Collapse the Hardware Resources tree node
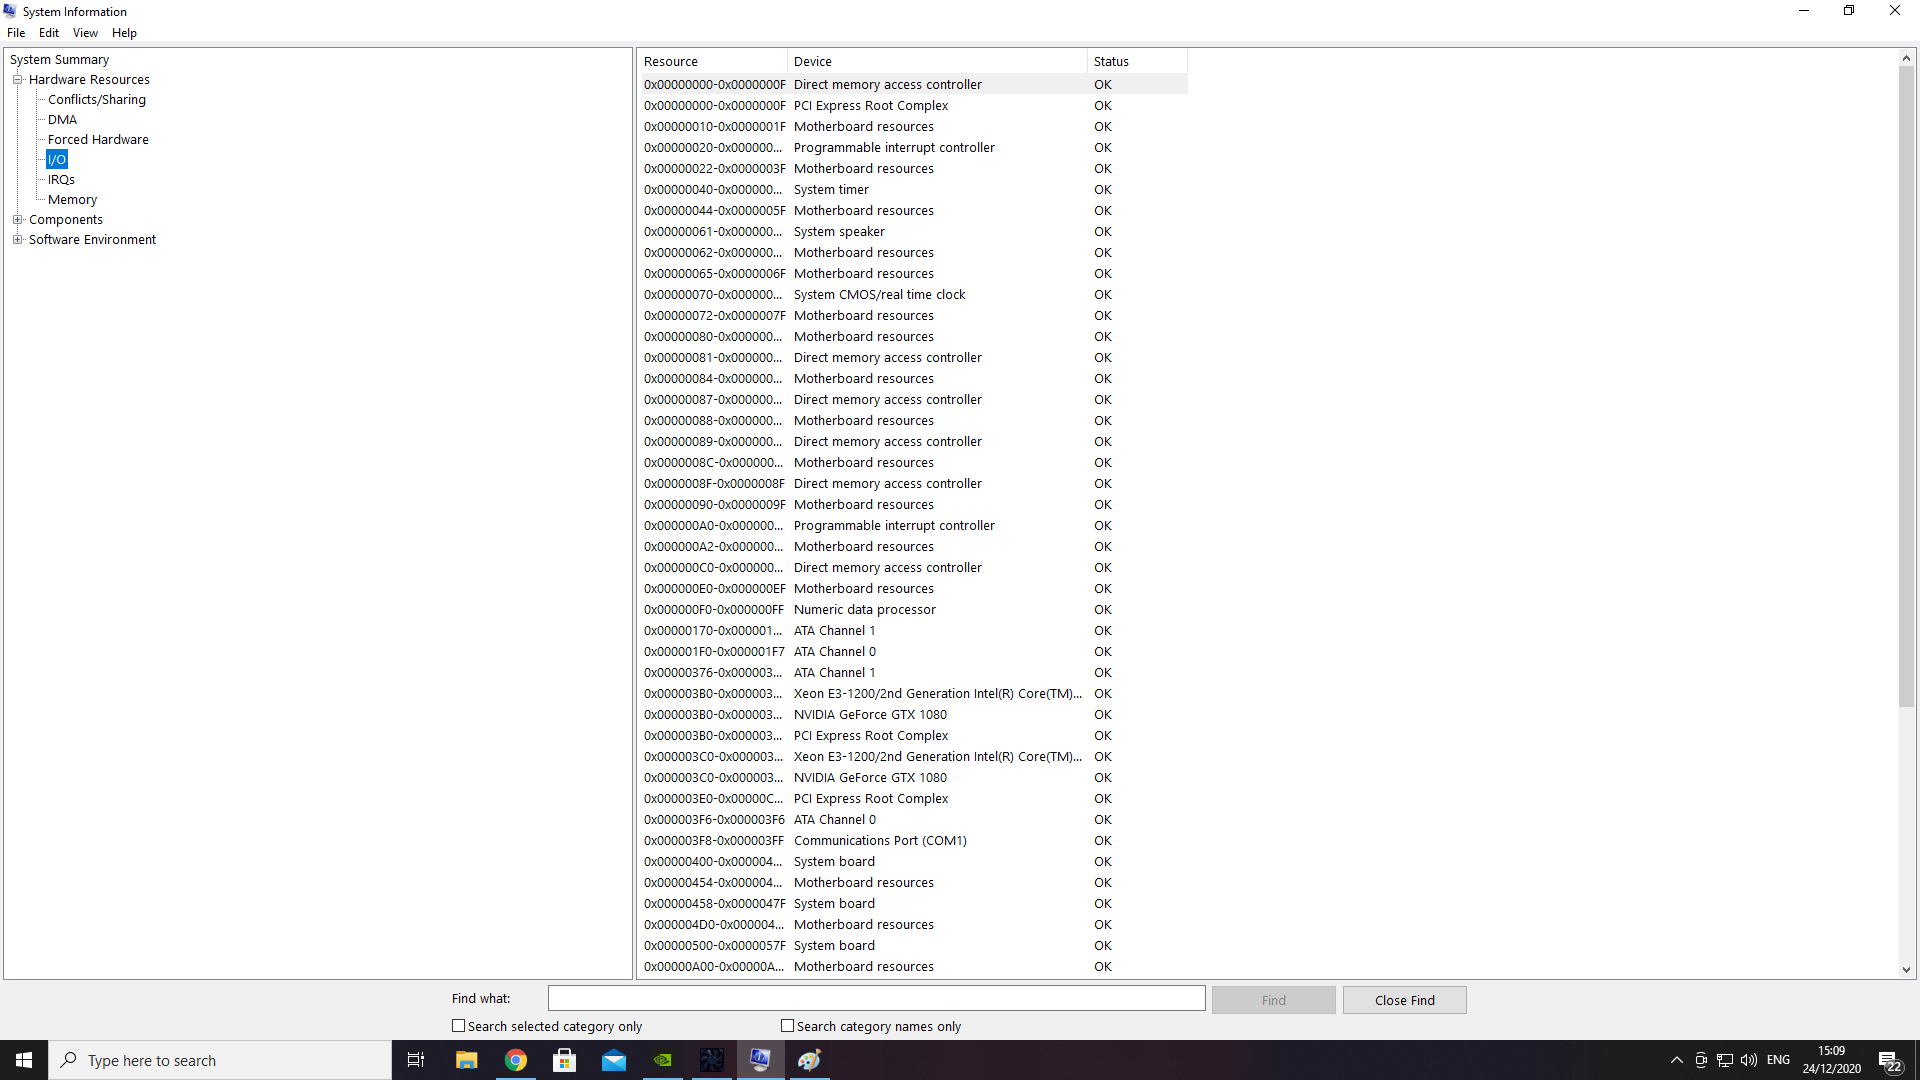 pos(17,80)
